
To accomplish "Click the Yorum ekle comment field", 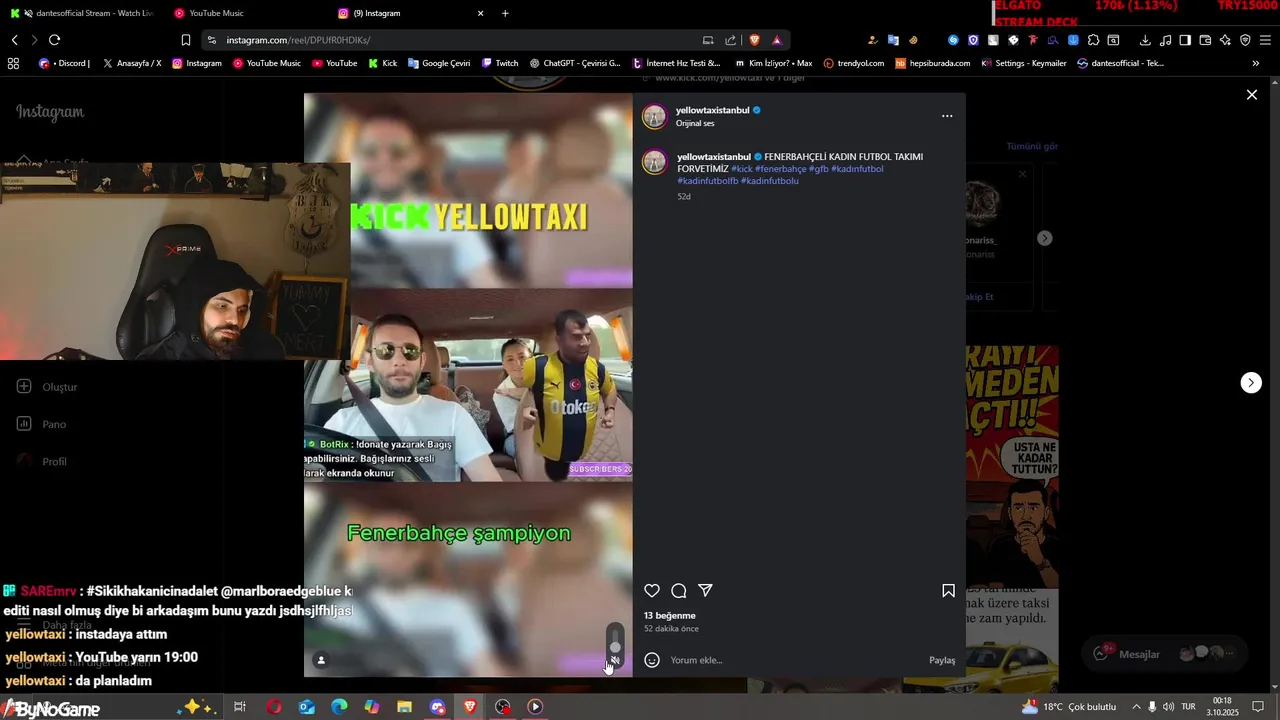I will click(795, 660).
